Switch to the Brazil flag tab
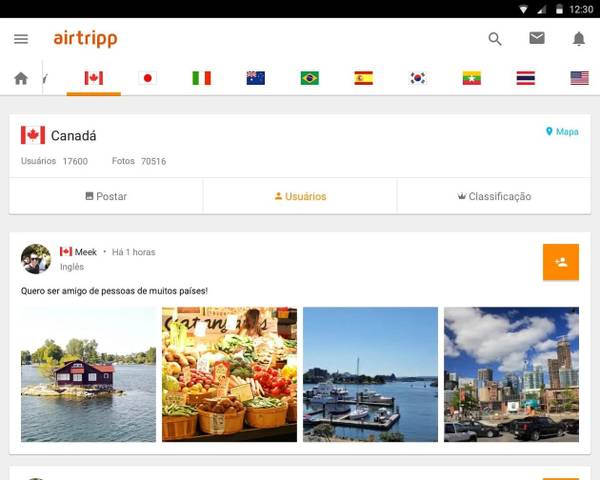The image size is (600, 480). pos(310,78)
